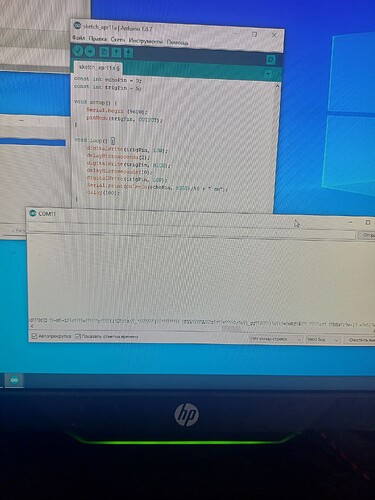This screenshot has height=500, width=375.
Task: Click the clear output button
Action: click(x=360, y=340)
